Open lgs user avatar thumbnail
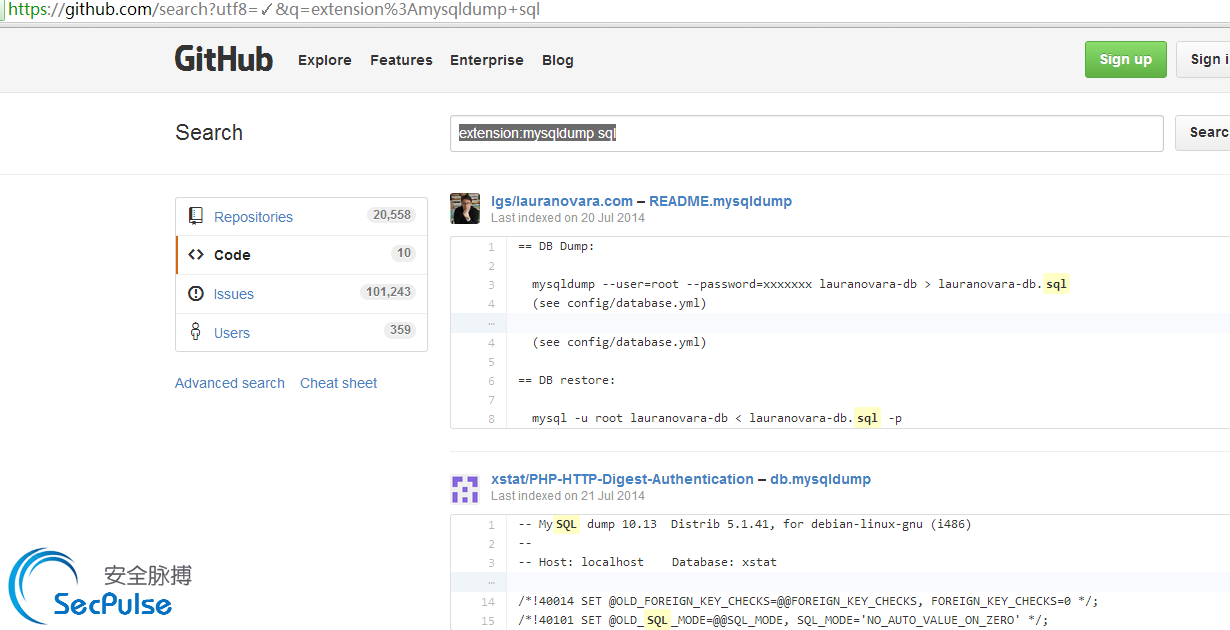Viewport: 1230px width, 630px height. point(465,208)
